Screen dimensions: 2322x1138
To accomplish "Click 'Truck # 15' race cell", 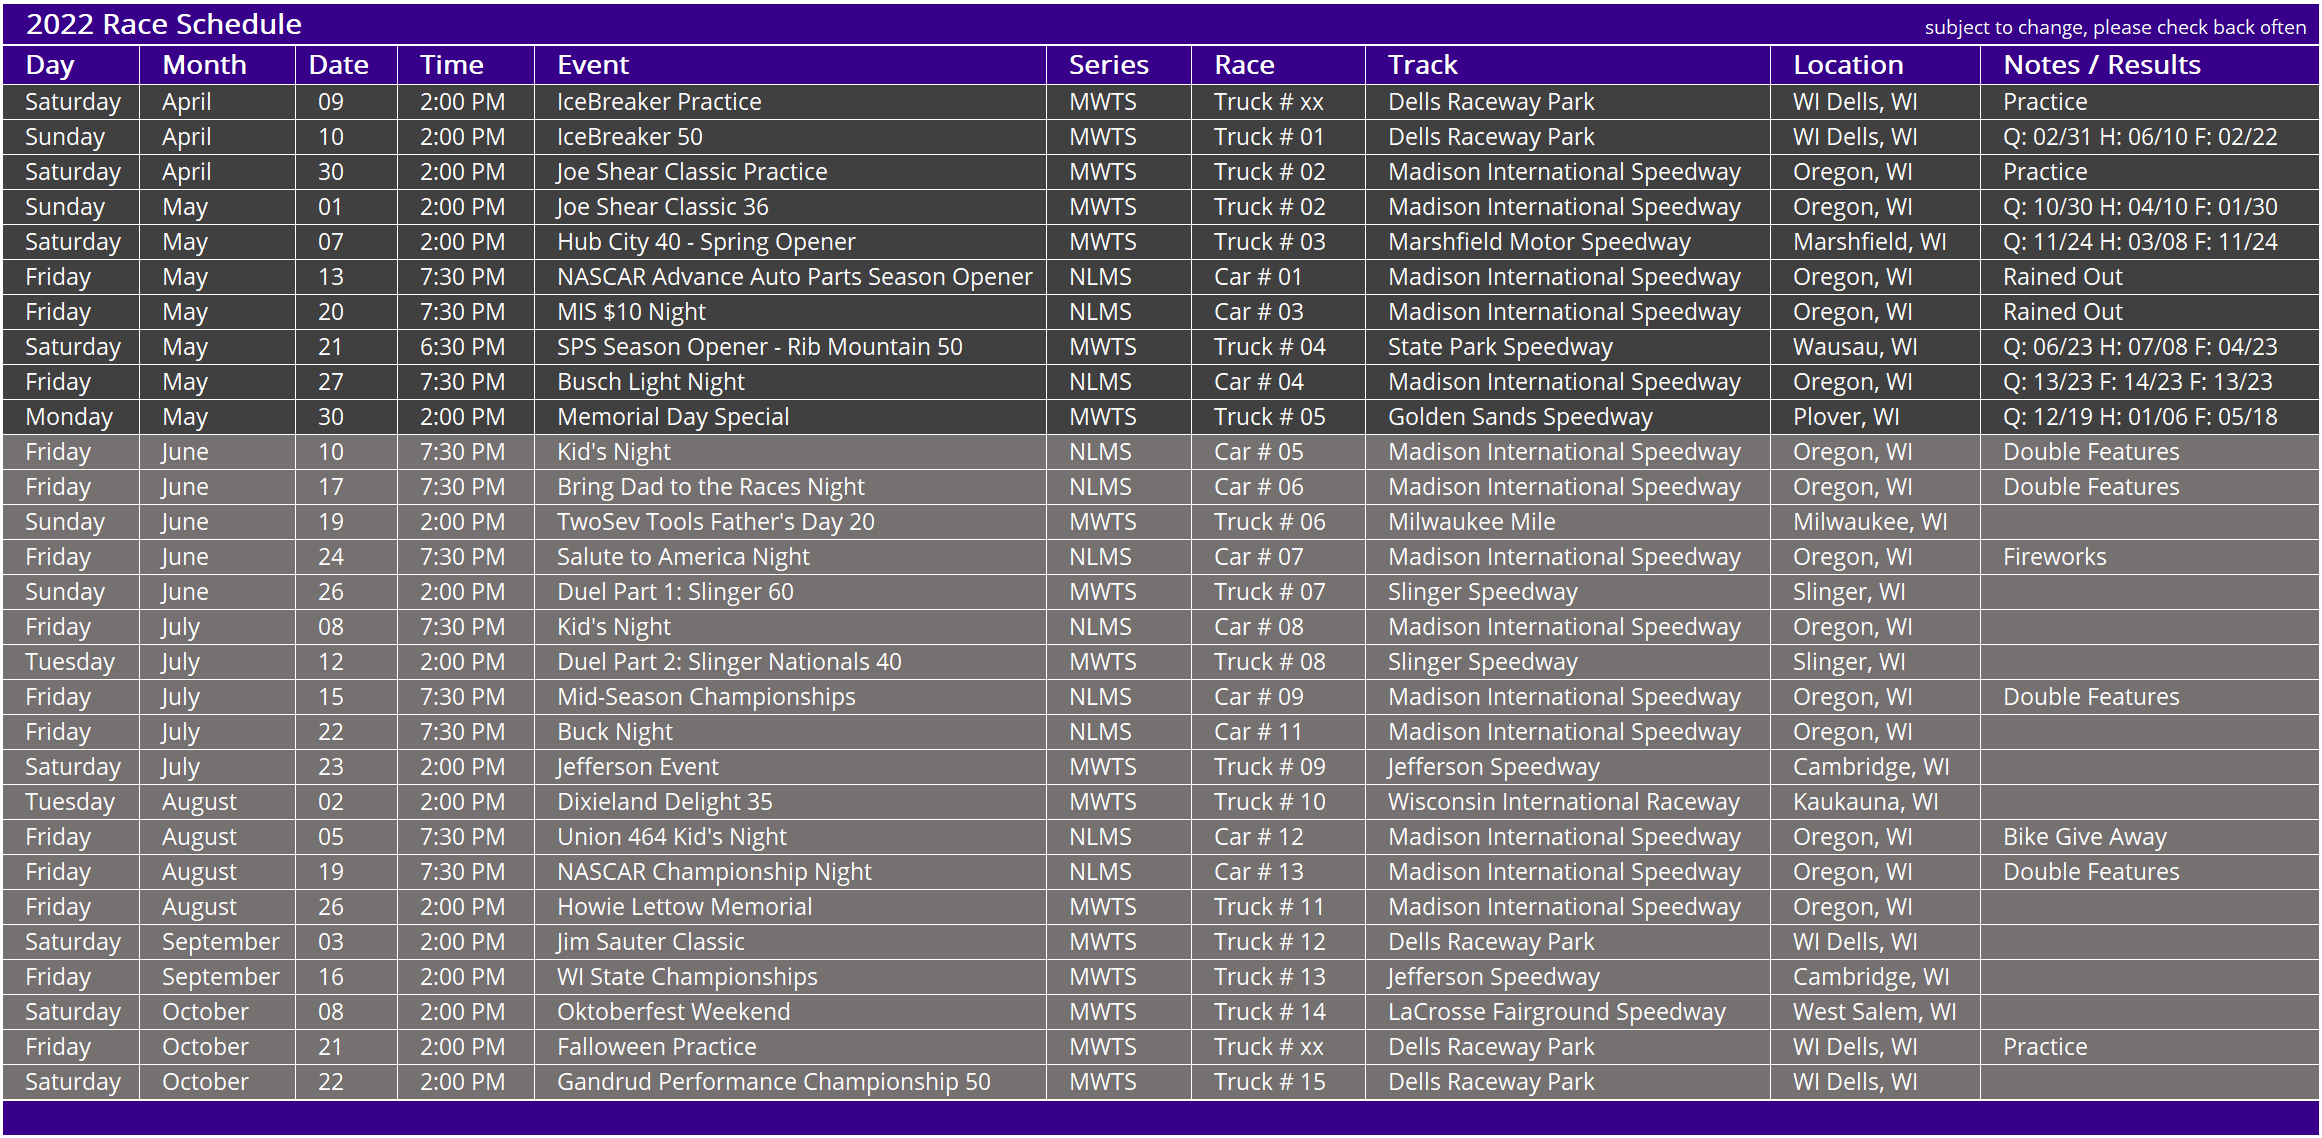I will tap(1270, 1082).
